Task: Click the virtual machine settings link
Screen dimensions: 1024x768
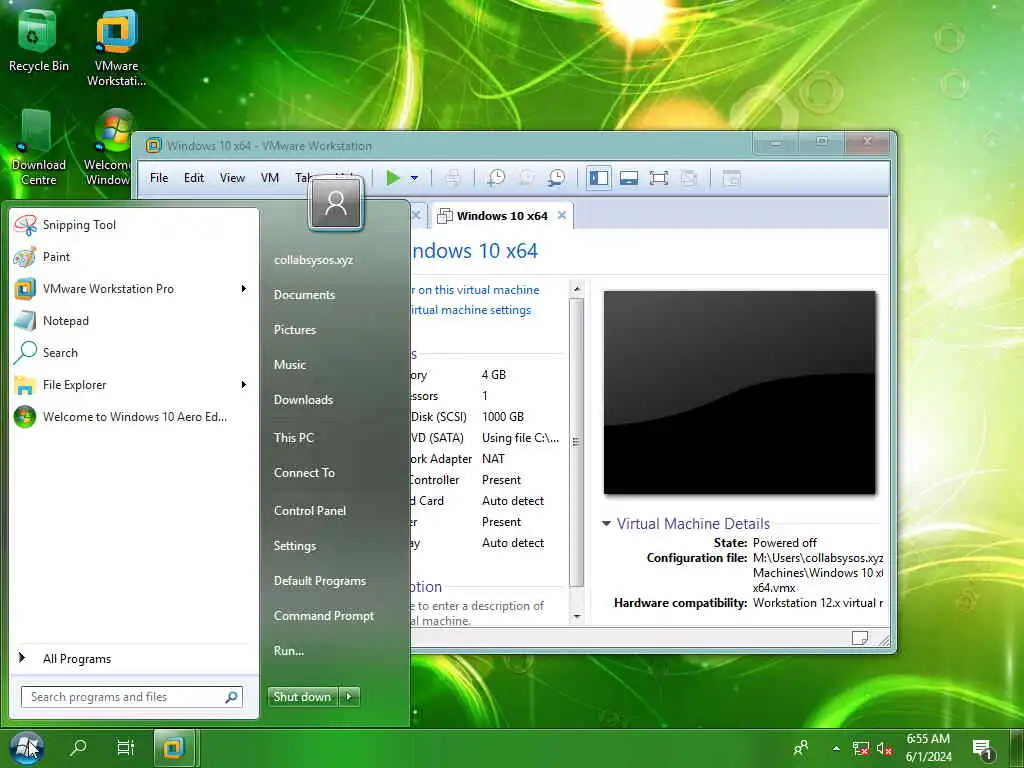Action: tap(470, 310)
